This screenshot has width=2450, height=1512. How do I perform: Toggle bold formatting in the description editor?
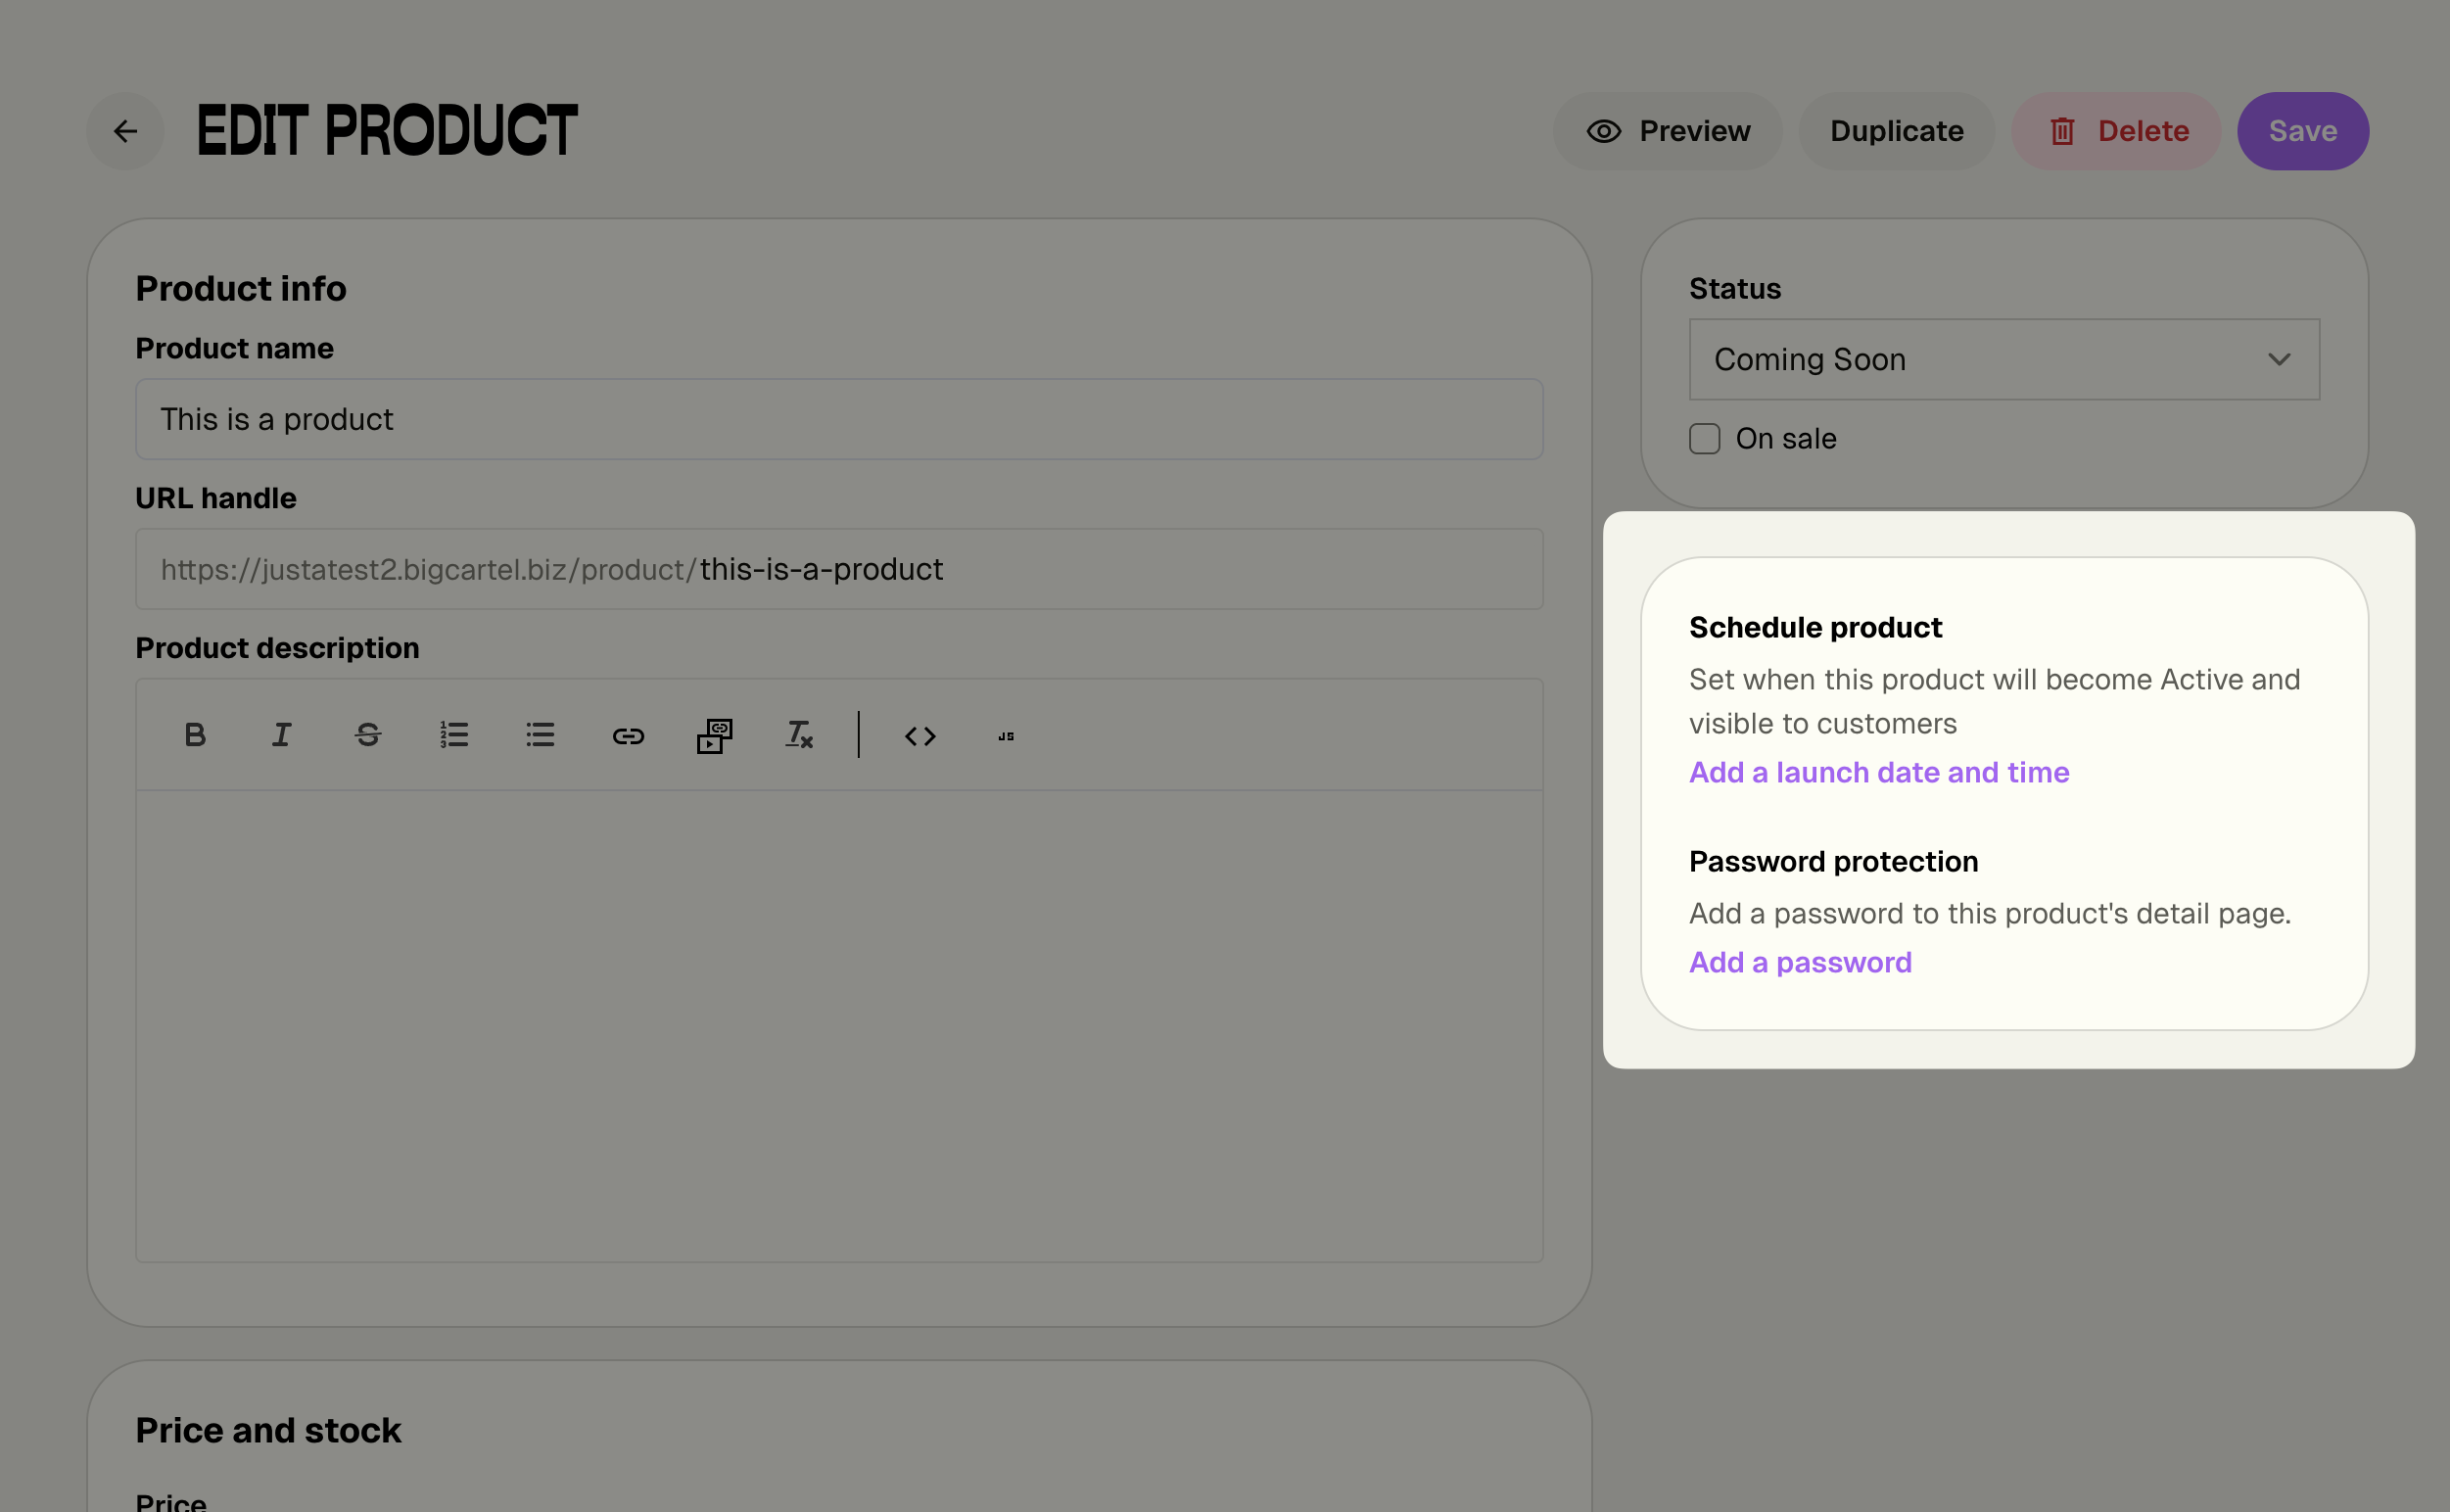[195, 735]
